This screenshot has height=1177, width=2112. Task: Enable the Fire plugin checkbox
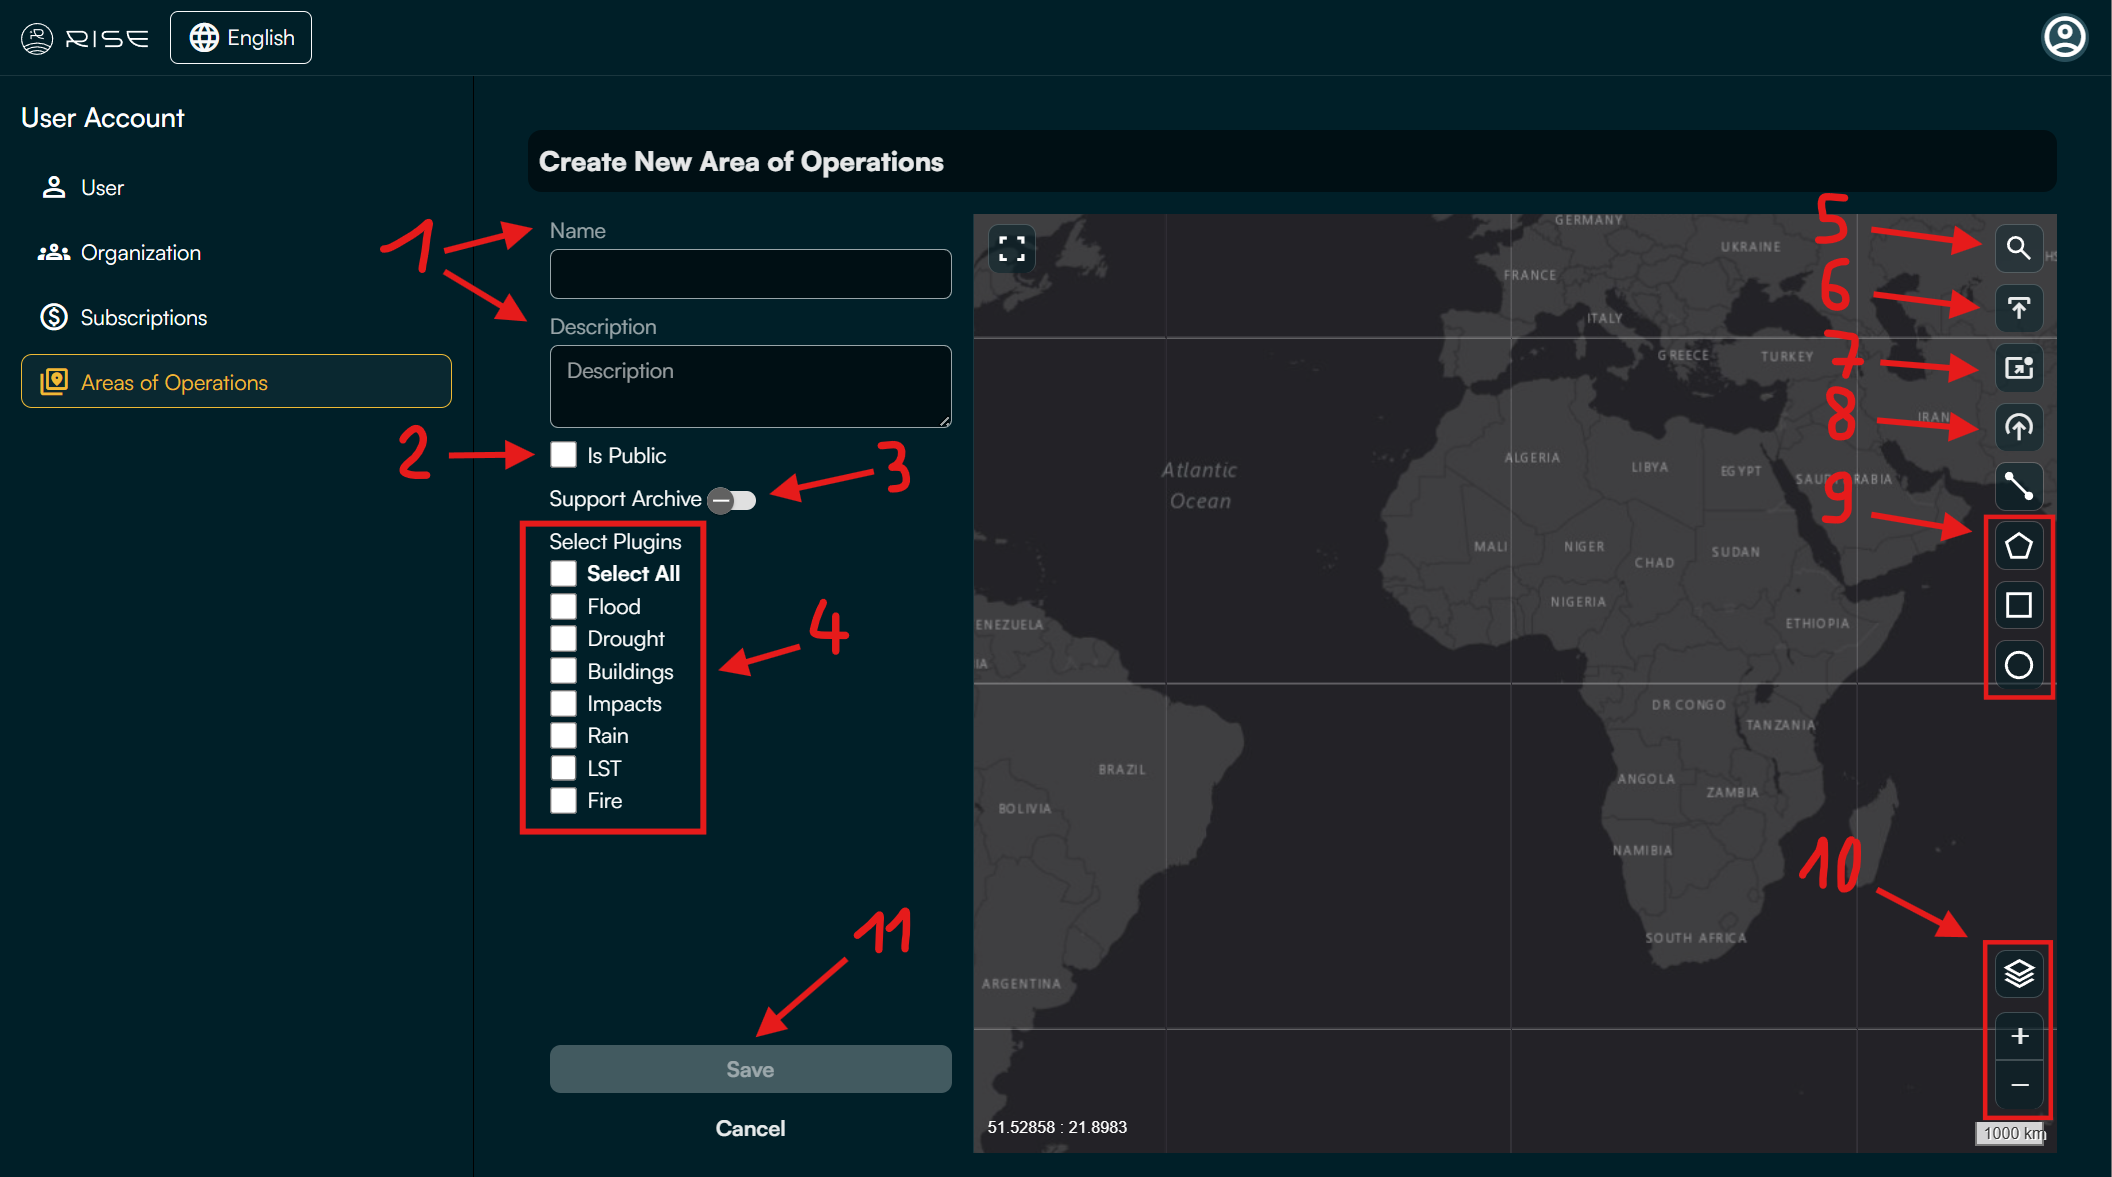(563, 801)
